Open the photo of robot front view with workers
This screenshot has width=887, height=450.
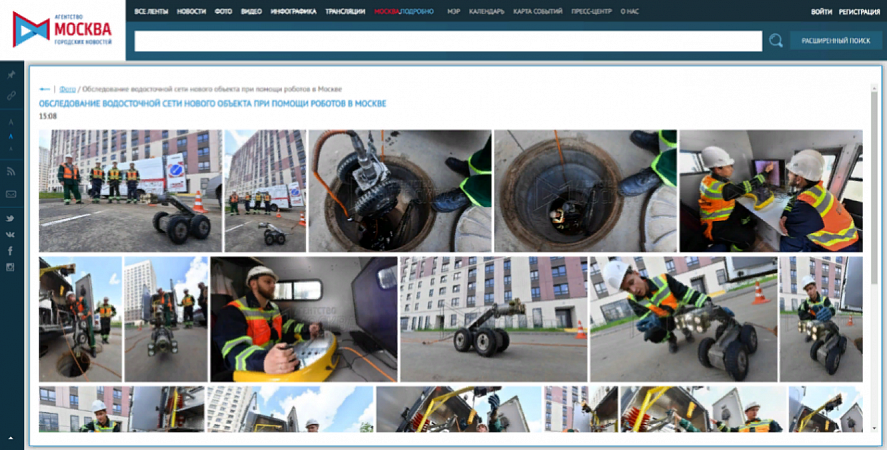pyautogui.click(x=166, y=319)
